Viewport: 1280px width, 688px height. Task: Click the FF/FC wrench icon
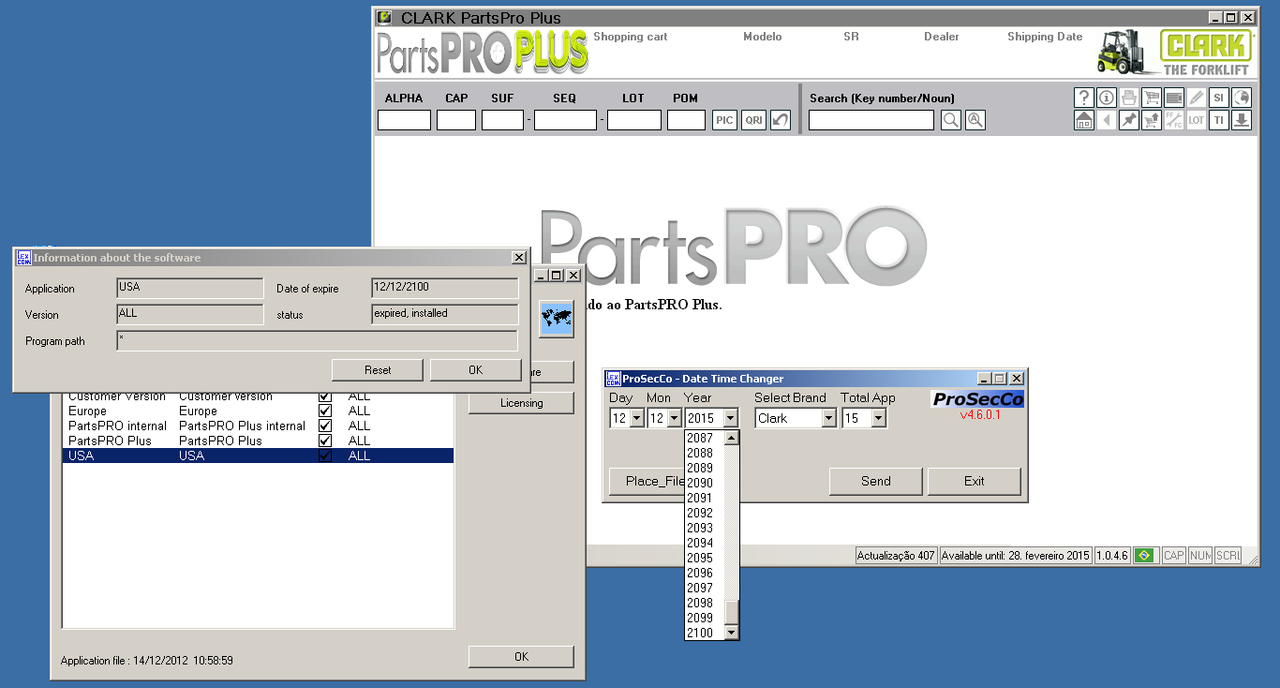click(x=1174, y=121)
